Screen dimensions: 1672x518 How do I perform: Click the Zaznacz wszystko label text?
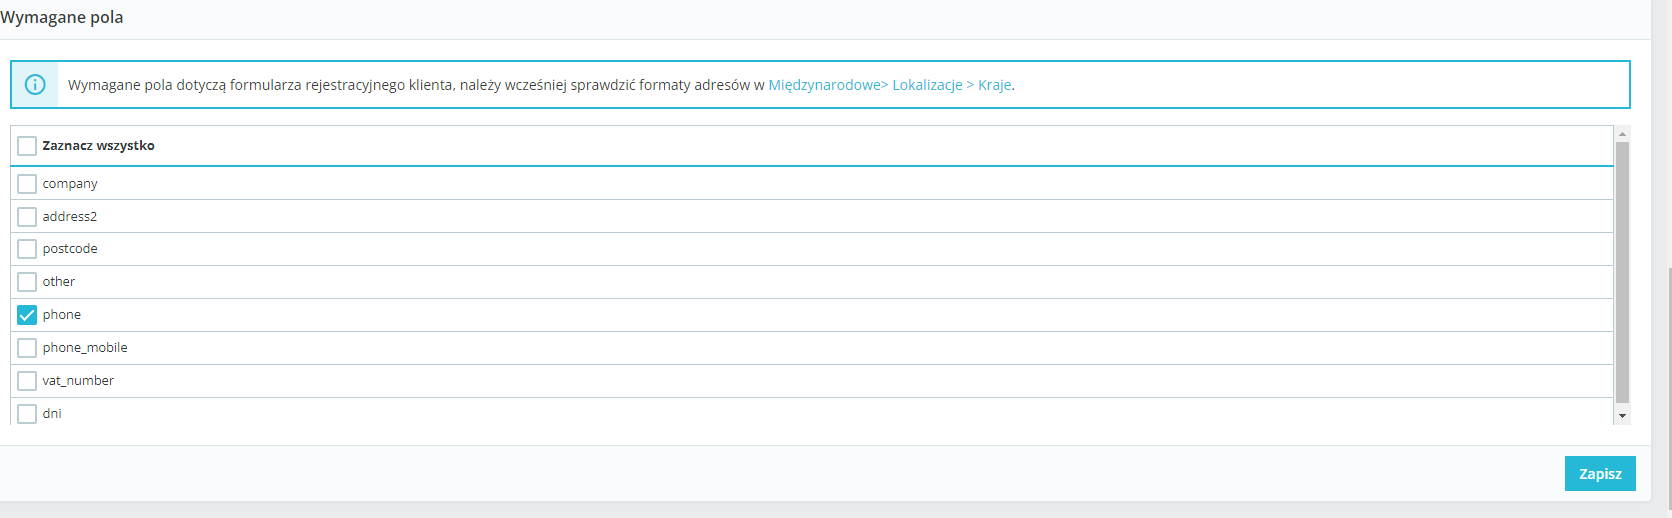click(98, 146)
